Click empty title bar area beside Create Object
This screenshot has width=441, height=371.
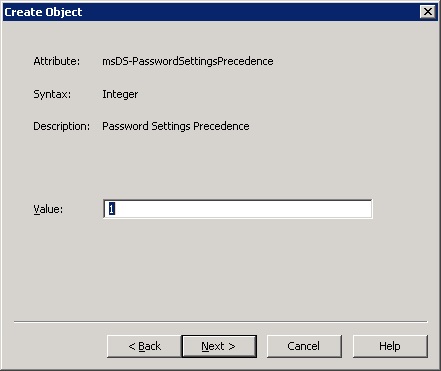[250, 12]
